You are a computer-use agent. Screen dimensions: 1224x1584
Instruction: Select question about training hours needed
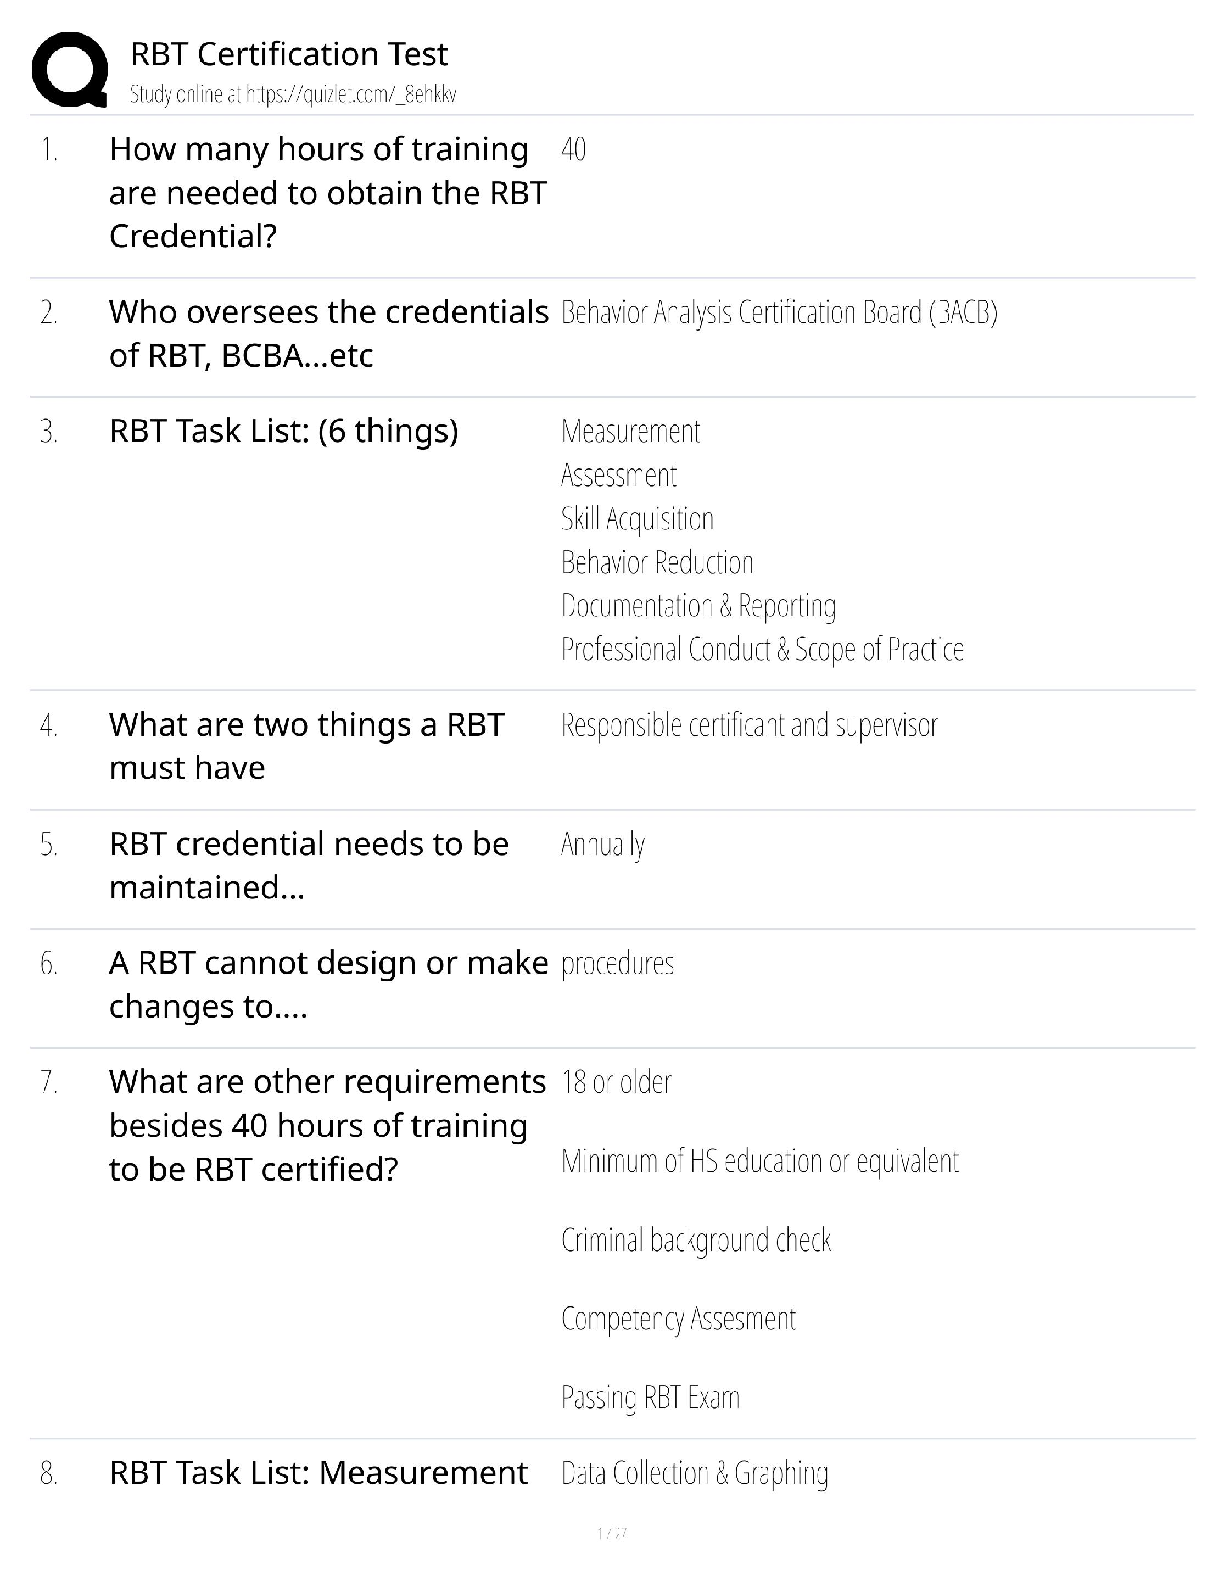(327, 192)
